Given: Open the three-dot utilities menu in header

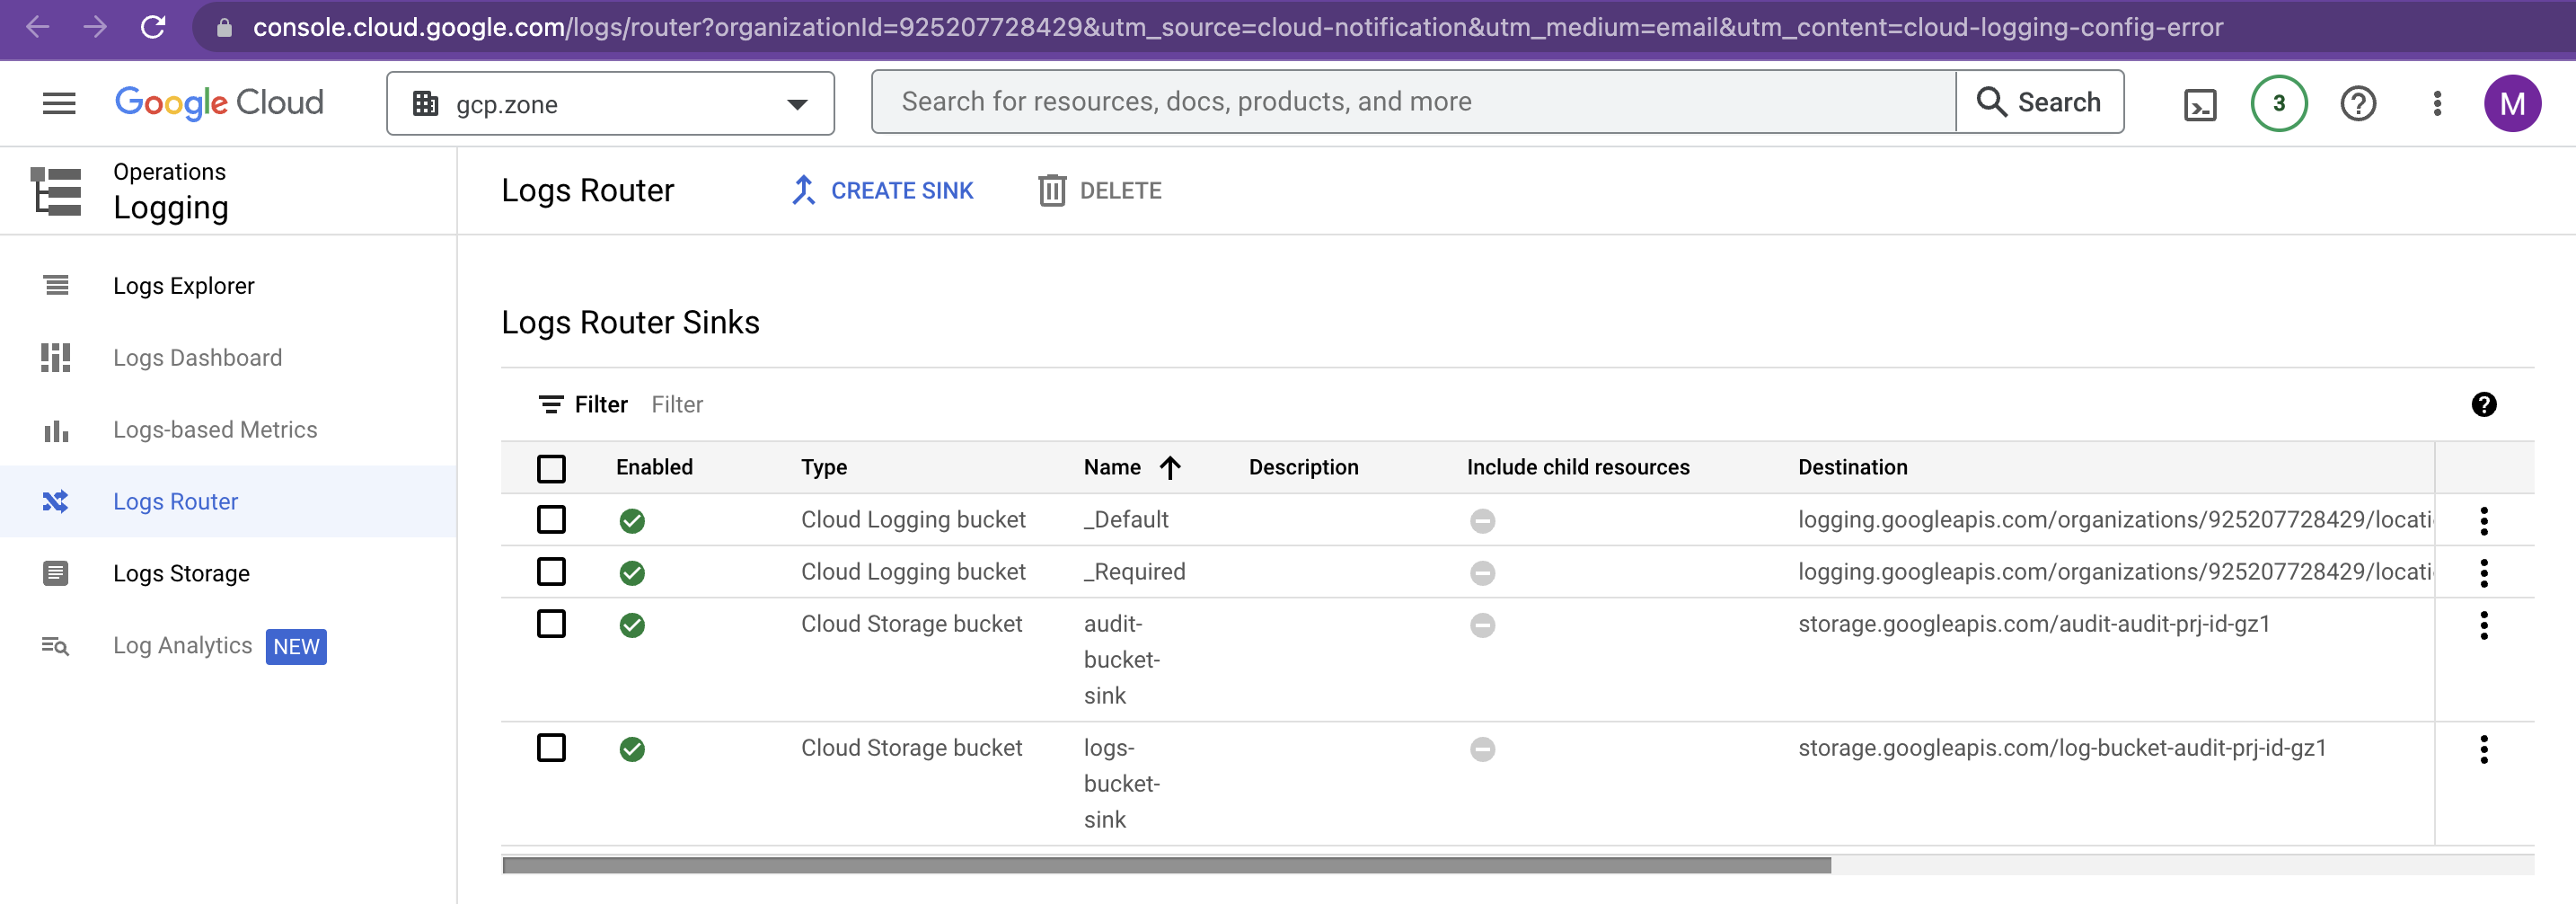Looking at the screenshot, I should tap(2437, 103).
